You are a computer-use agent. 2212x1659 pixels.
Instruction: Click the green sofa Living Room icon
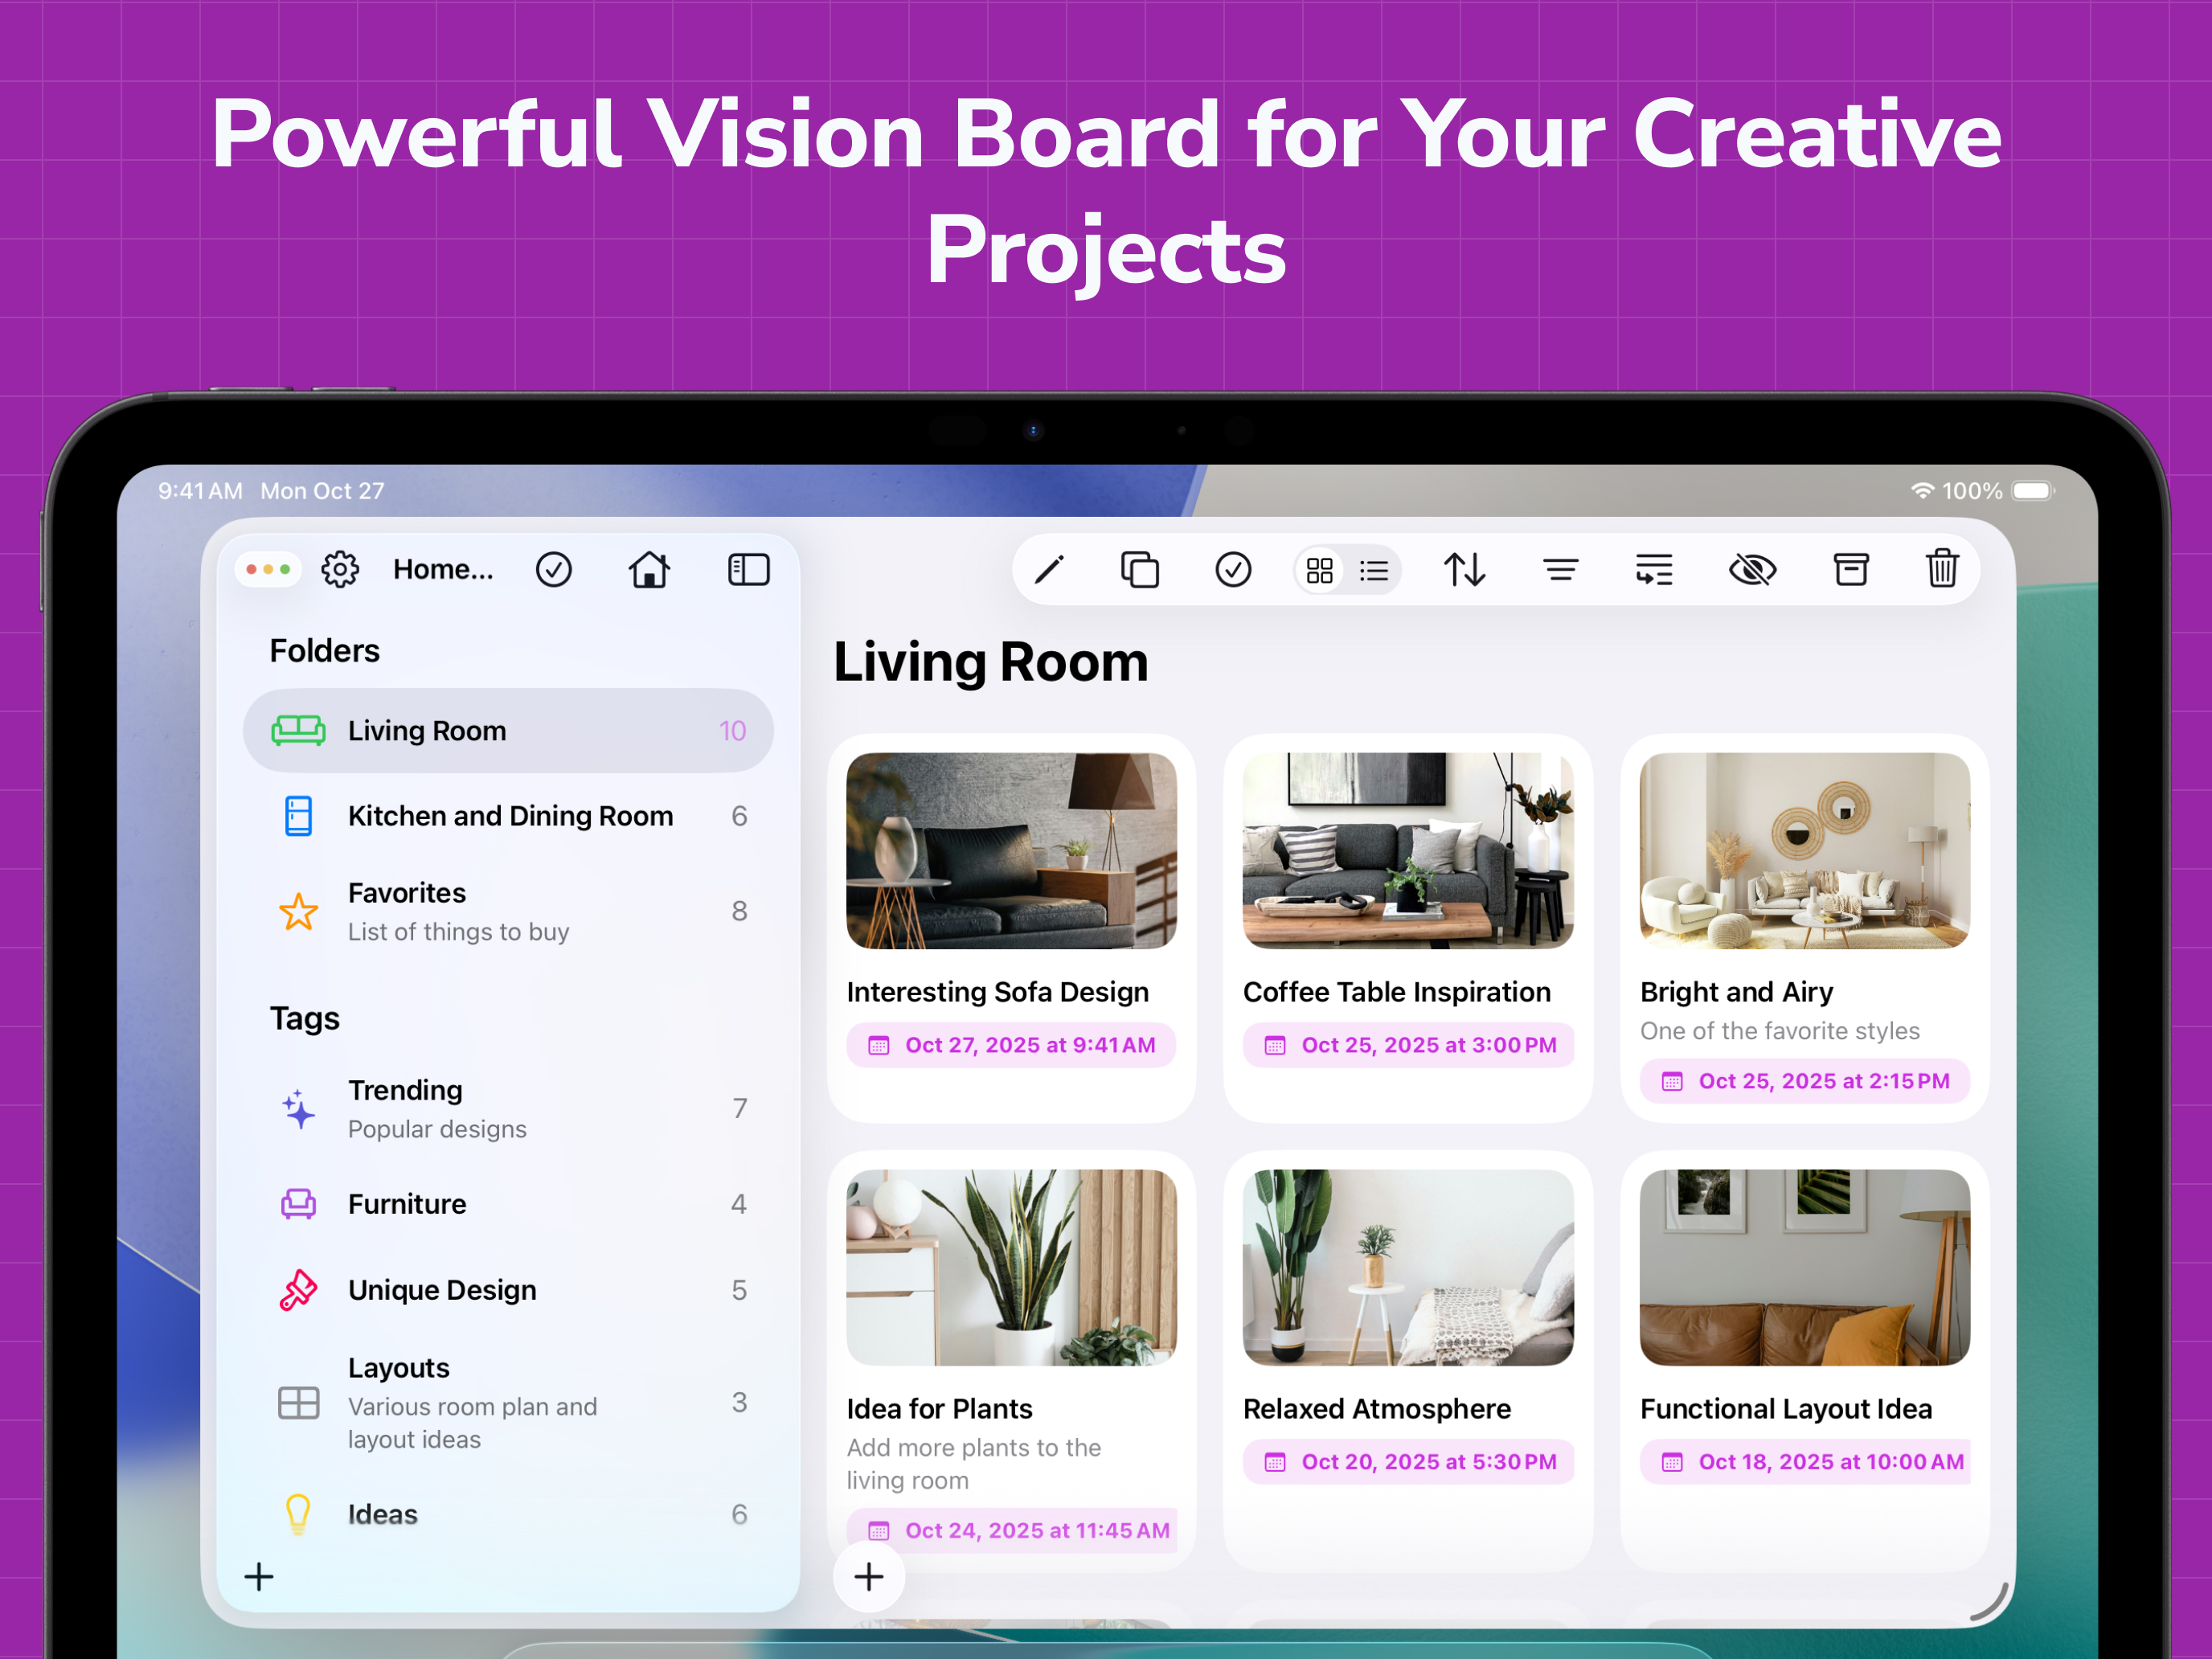[x=298, y=731]
